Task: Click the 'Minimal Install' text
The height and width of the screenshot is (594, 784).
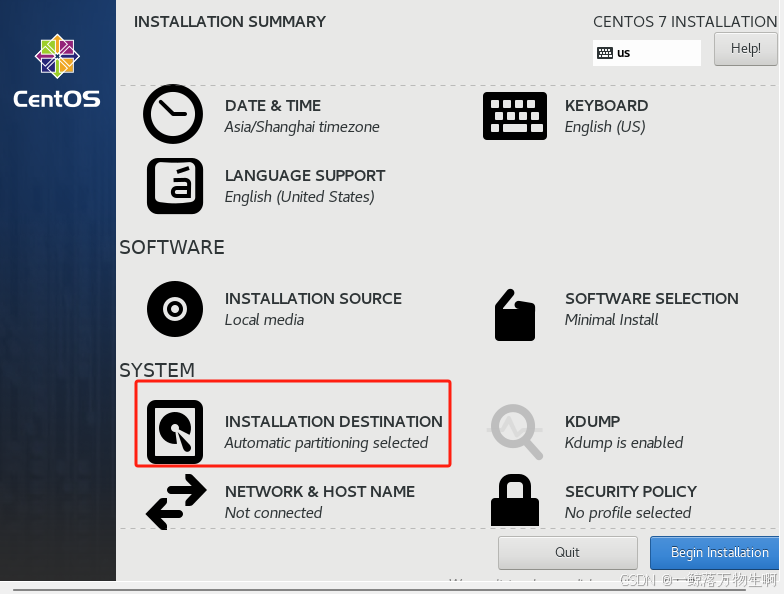Action: pos(612,320)
